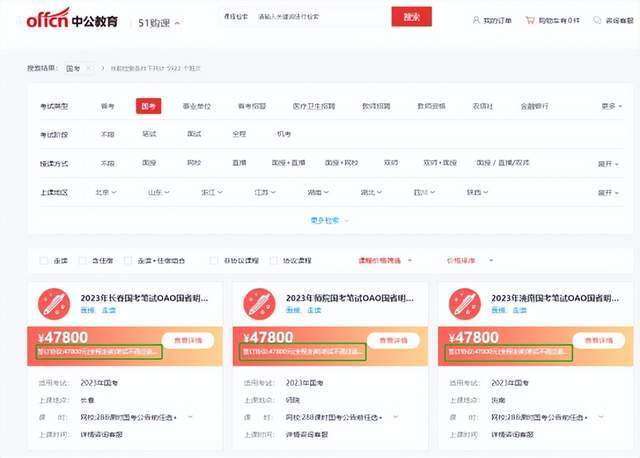
Task: Click the red 搜索 button
Action: coord(412,17)
